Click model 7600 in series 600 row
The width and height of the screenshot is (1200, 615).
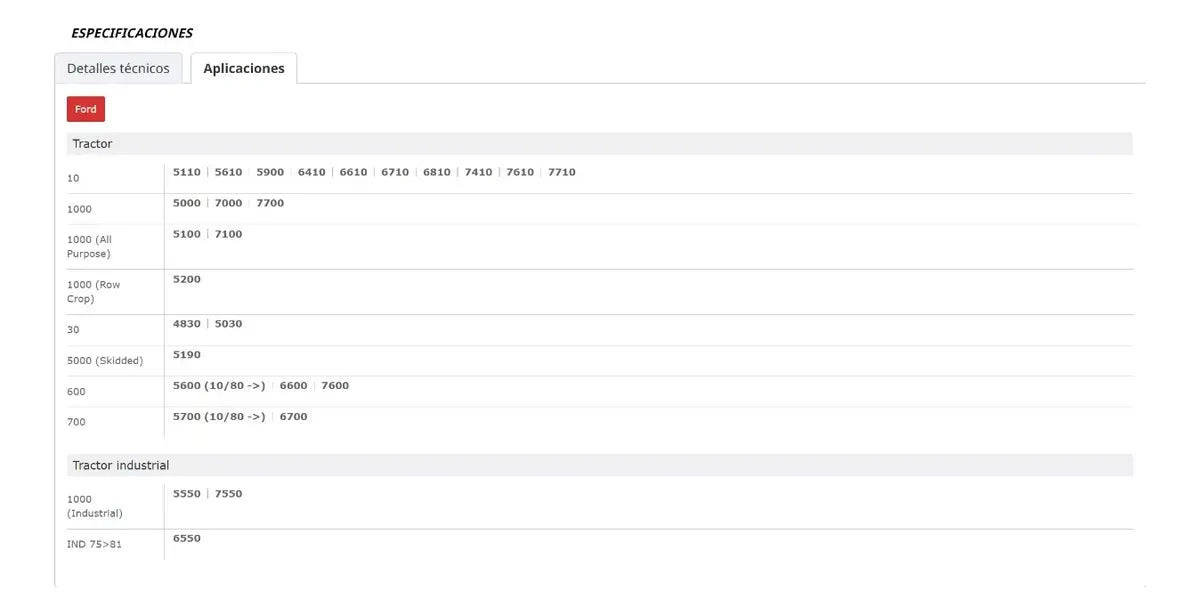click(335, 386)
